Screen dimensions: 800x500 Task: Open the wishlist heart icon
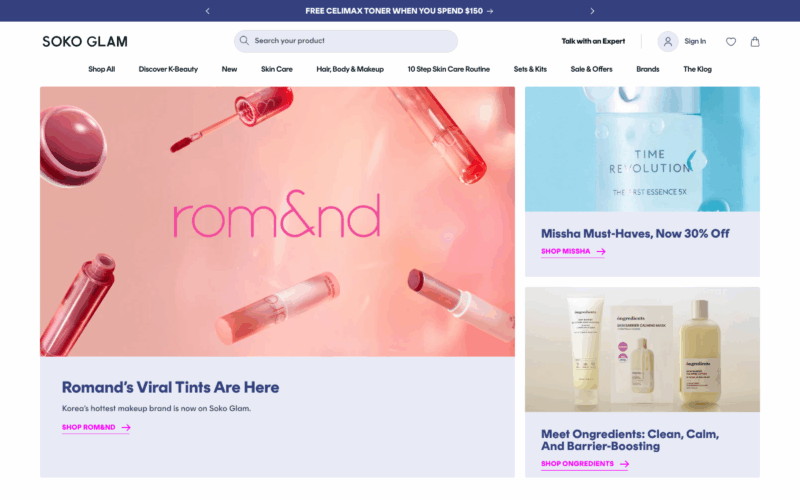point(731,42)
